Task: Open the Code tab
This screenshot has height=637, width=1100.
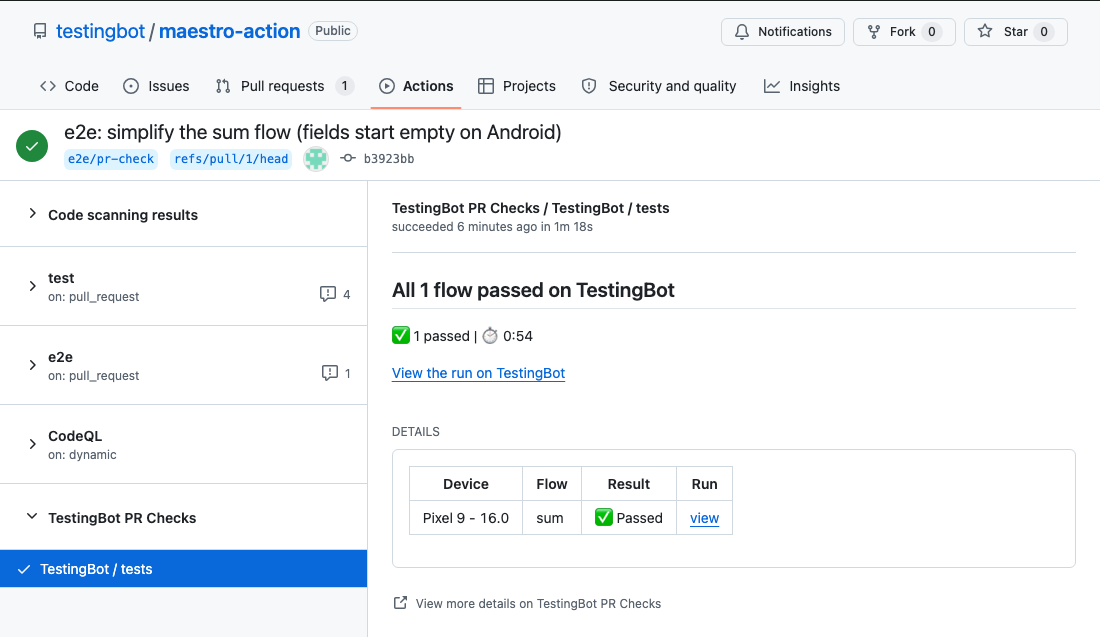Action: point(69,86)
